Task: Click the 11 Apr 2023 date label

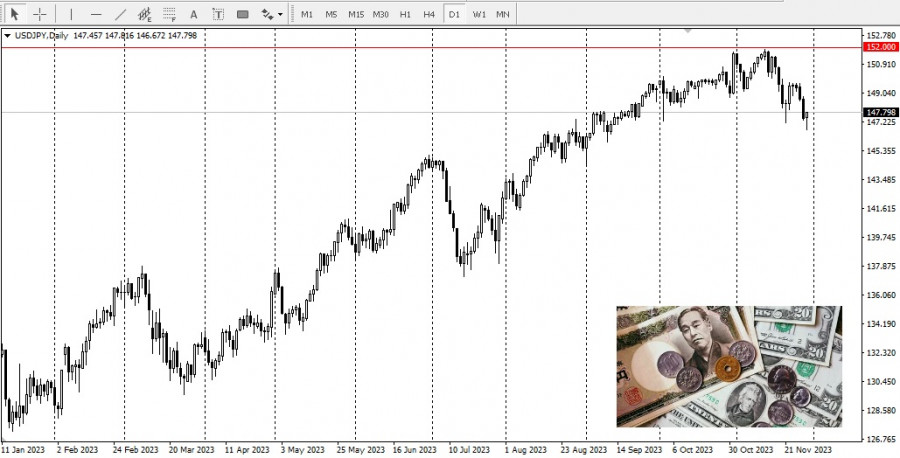Action: tap(247, 449)
